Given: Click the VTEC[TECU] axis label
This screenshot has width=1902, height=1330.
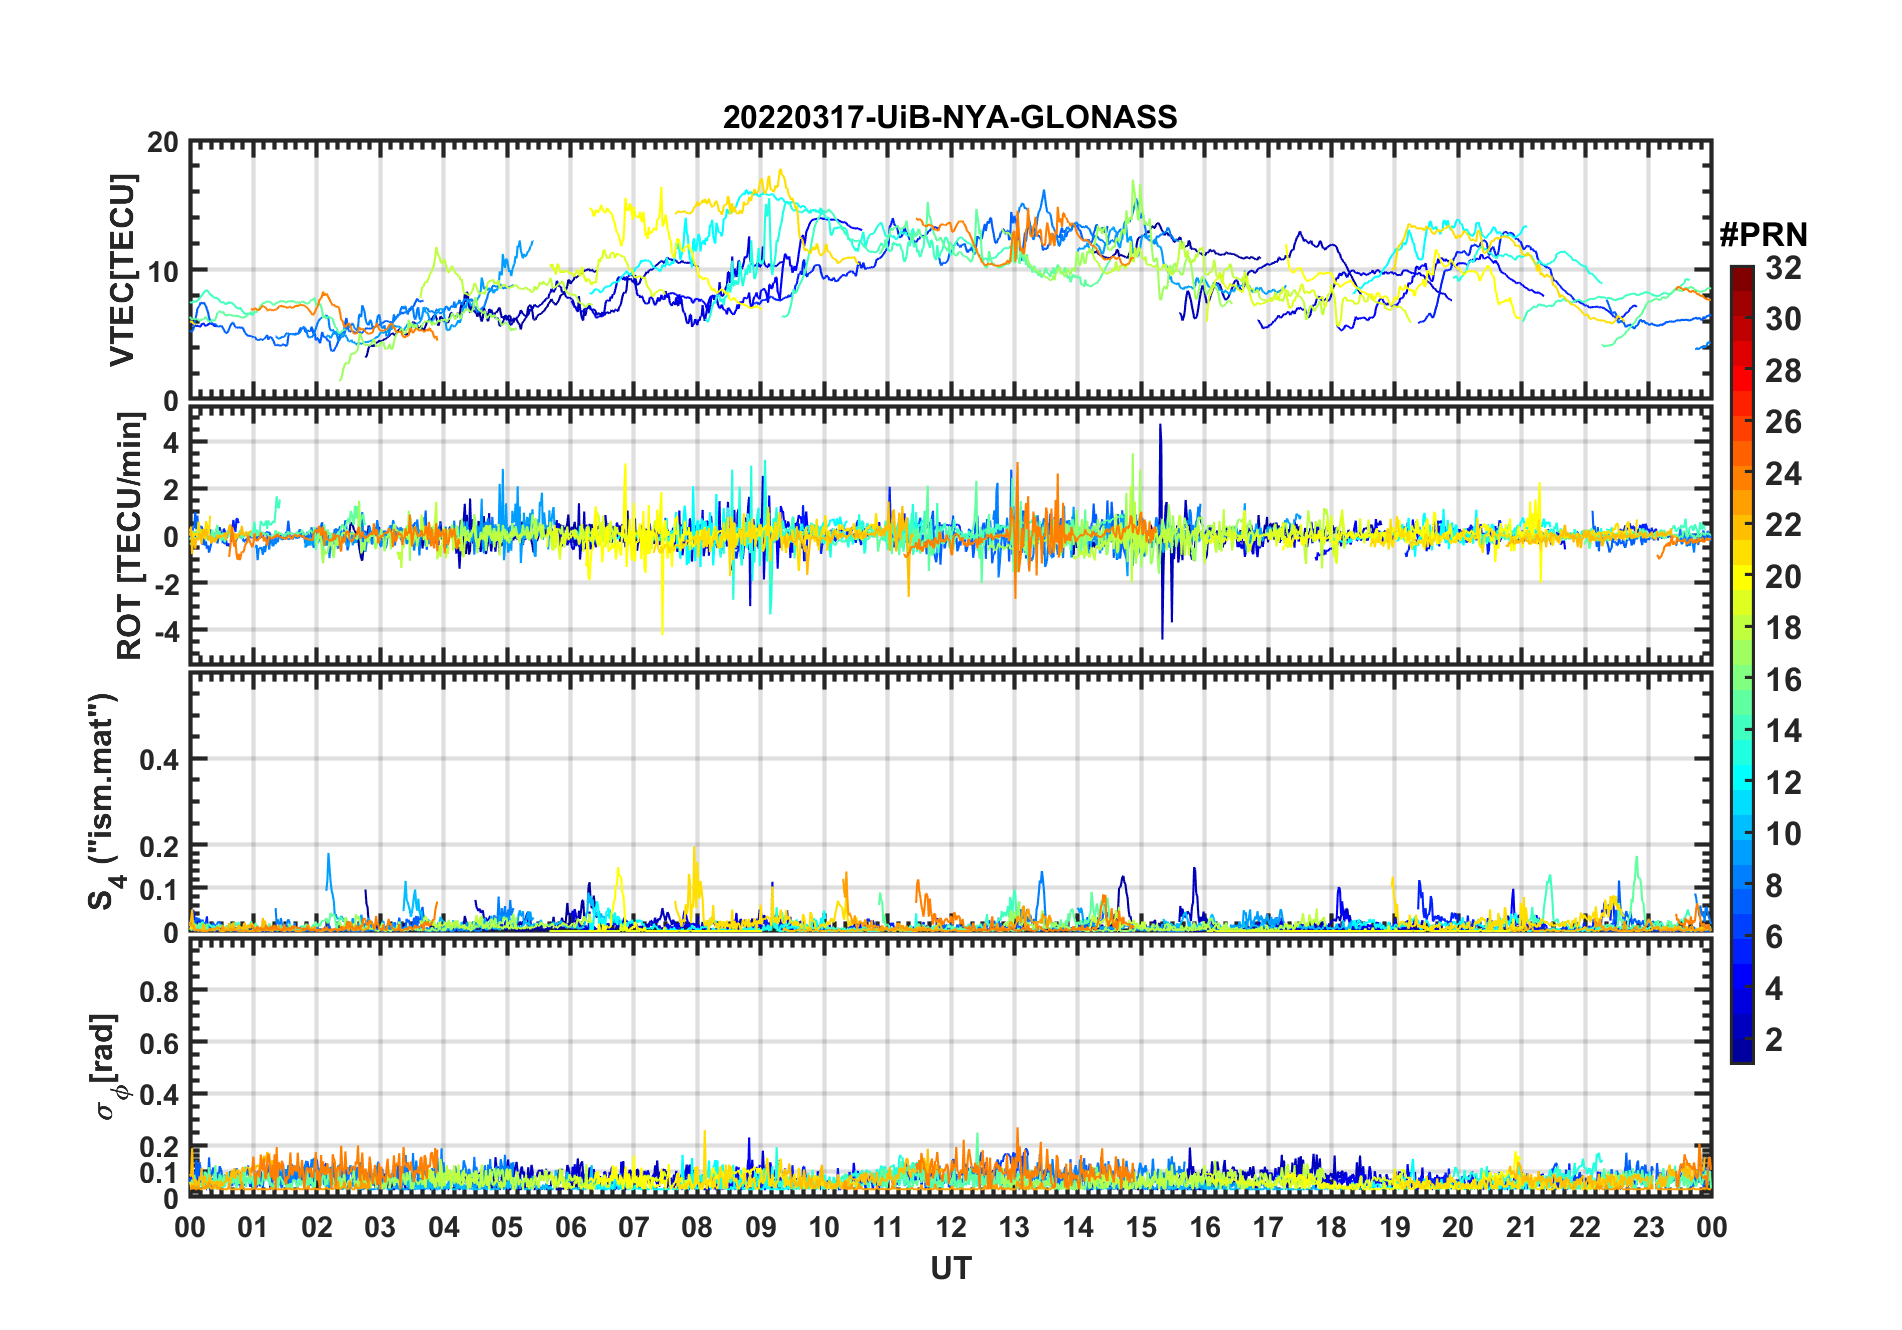Looking at the screenshot, I should pyautogui.click(x=122, y=270).
